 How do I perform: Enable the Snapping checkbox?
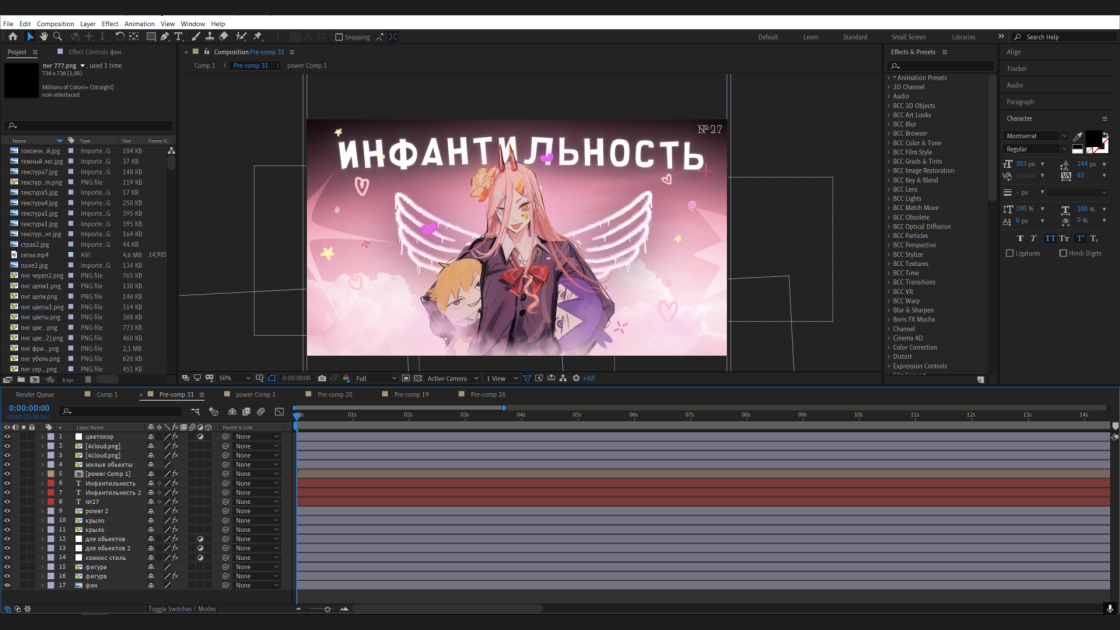[339, 37]
